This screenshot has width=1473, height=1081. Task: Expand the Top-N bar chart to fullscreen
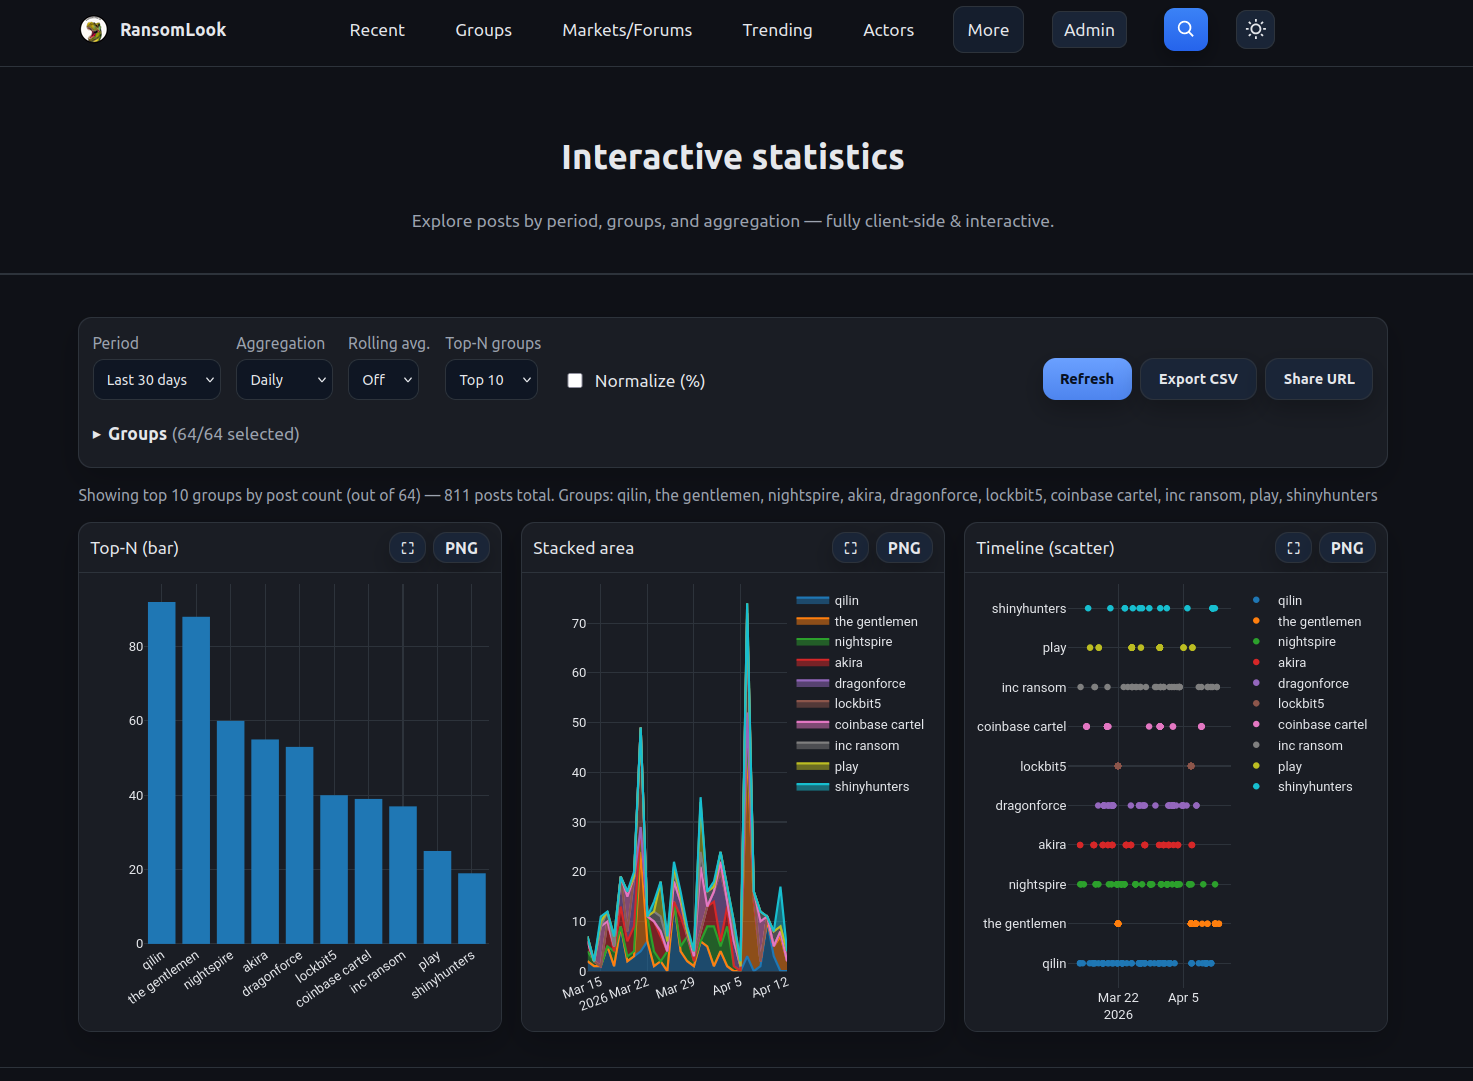click(x=408, y=548)
